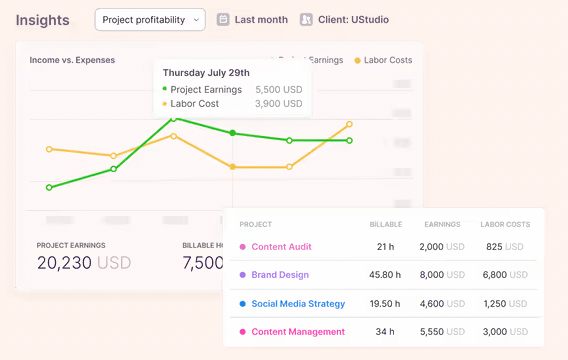Click the last yellow labor cost data point
568x360 pixels.
click(x=349, y=124)
